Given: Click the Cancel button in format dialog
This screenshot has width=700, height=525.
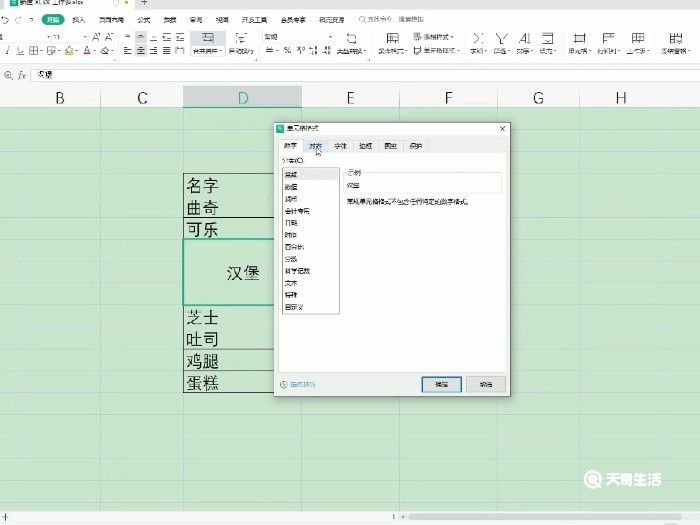Looking at the screenshot, I should tap(486, 384).
